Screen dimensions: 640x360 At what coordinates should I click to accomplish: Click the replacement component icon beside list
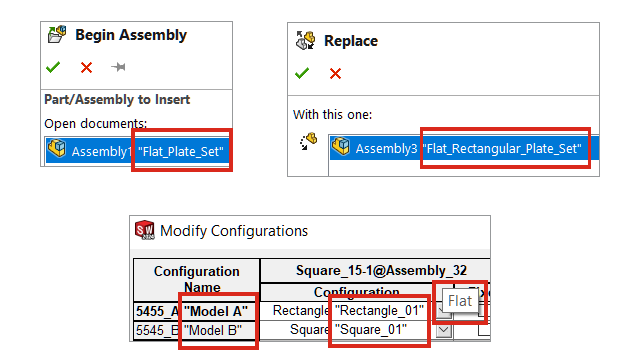coord(309,142)
